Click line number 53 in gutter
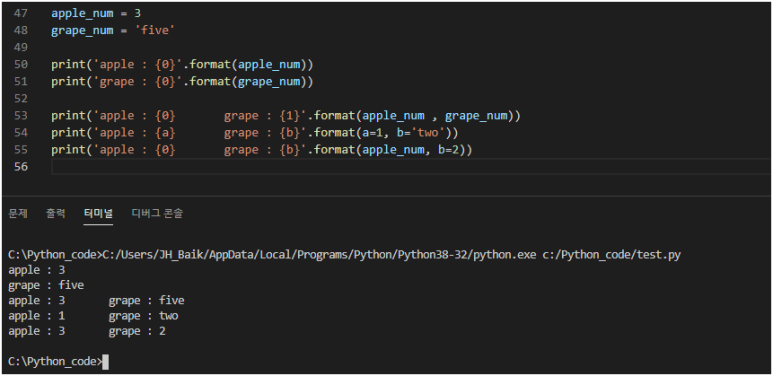The image size is (773, 376). tap(21, 116)
